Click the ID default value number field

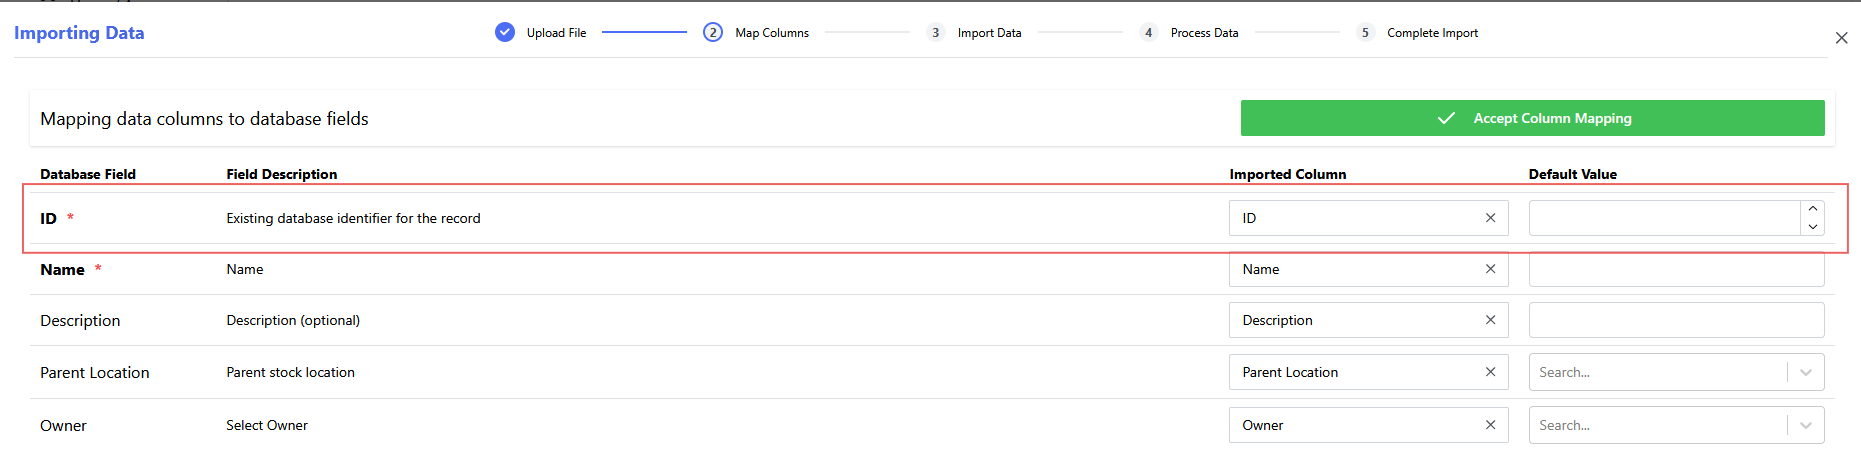[x=1664, y=218]
